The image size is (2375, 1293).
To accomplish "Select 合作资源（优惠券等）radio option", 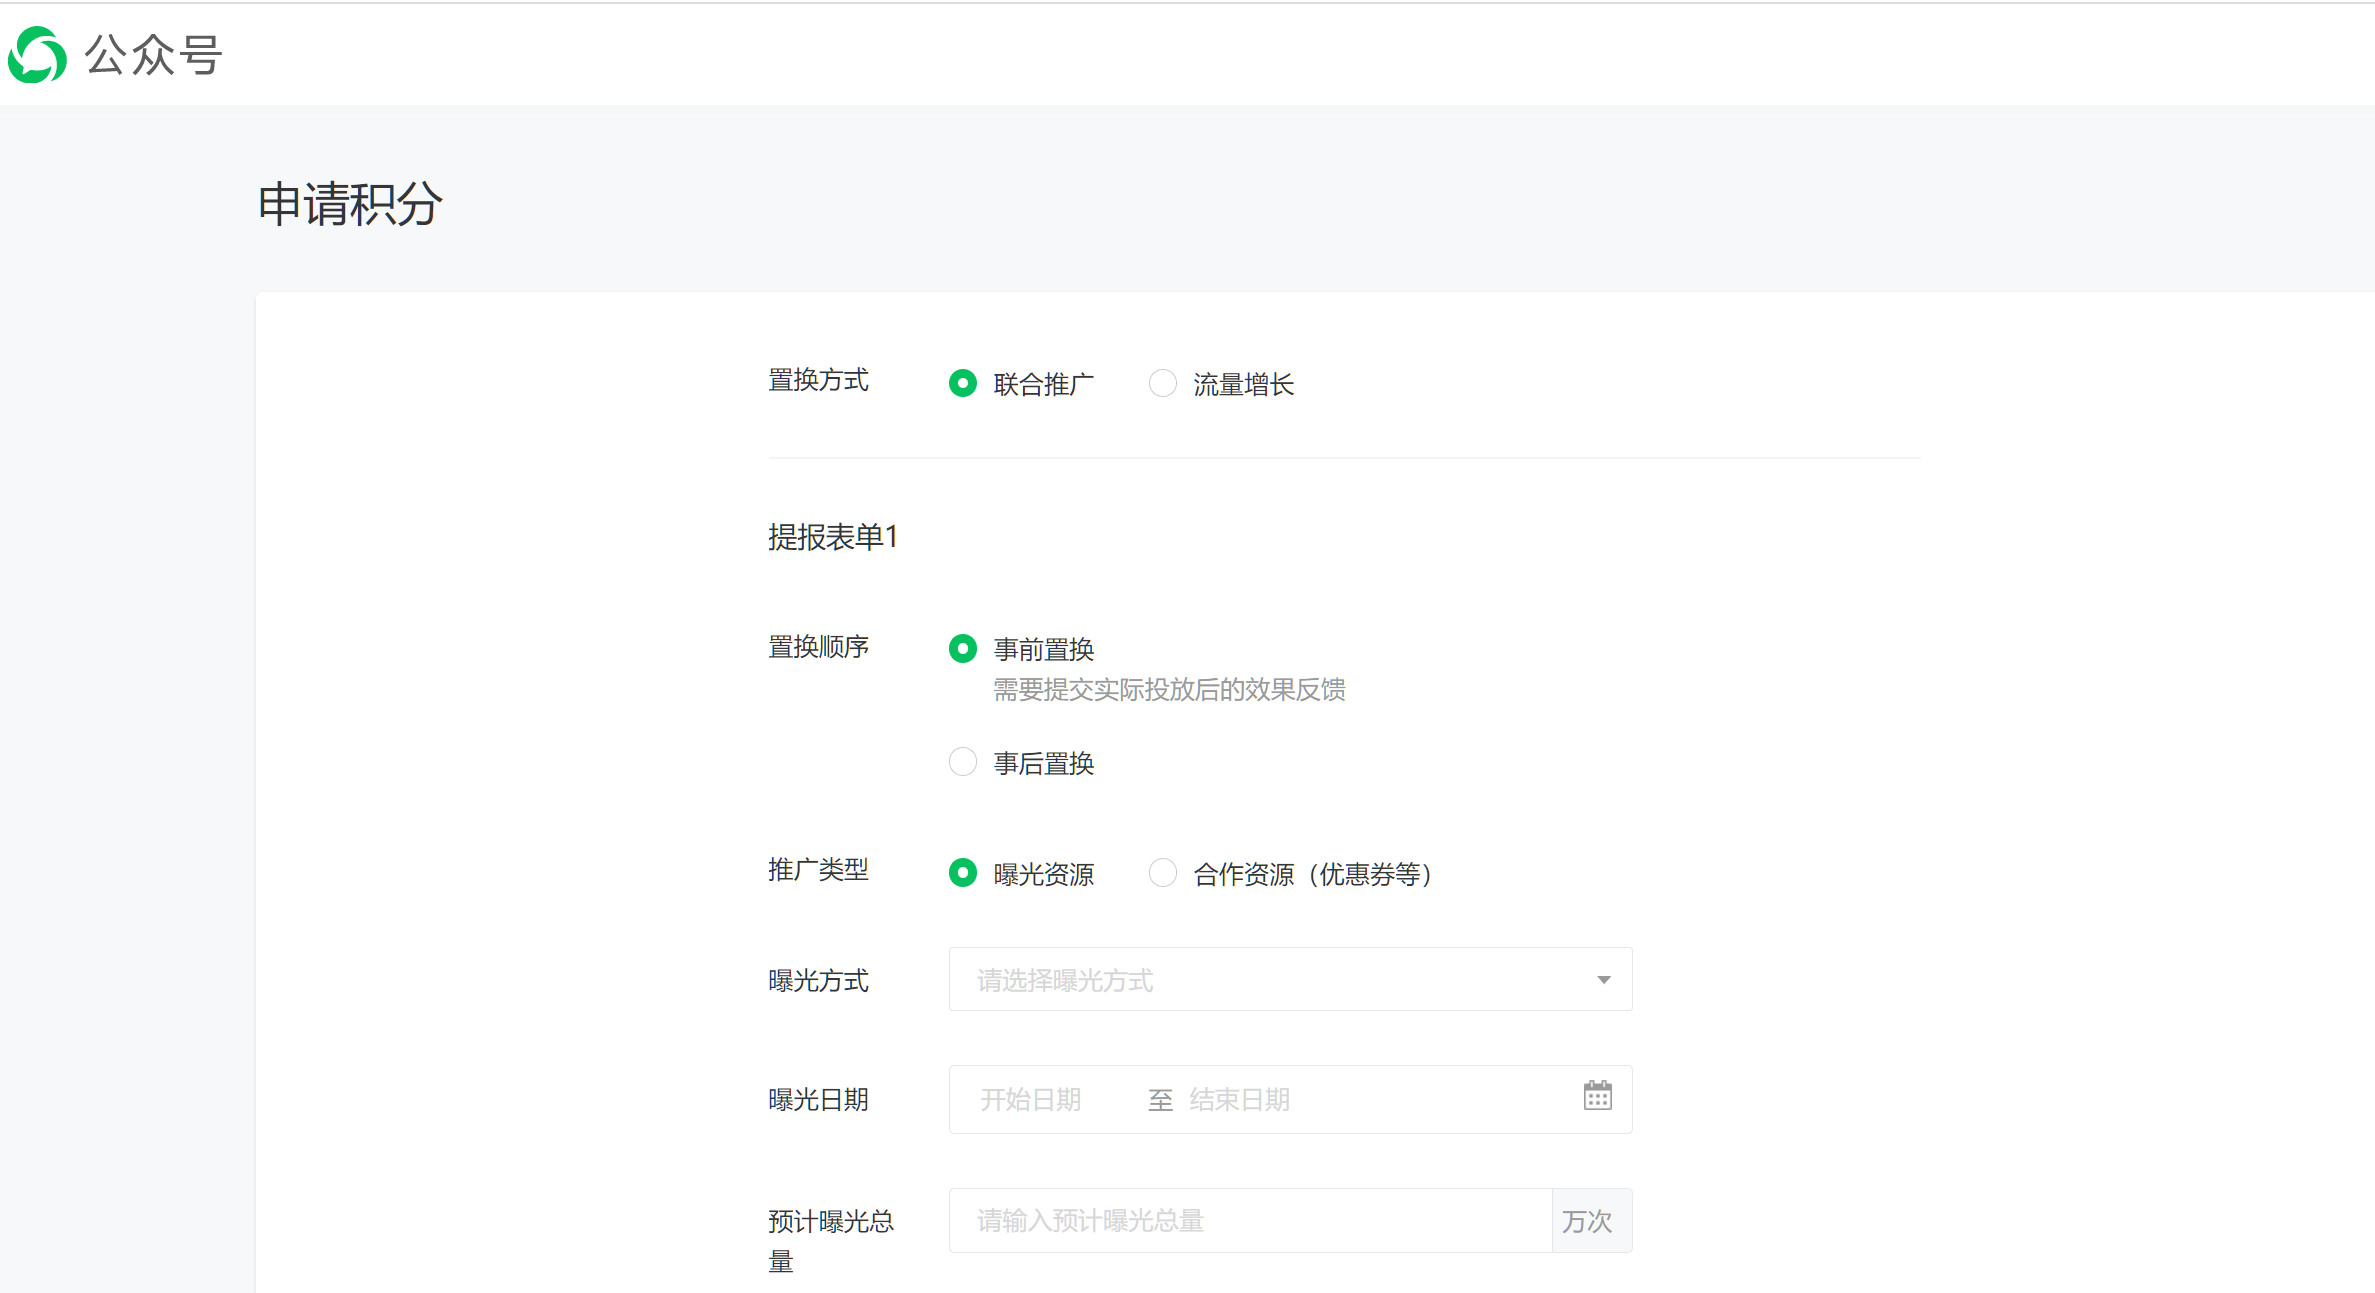I will [1163, 874].
